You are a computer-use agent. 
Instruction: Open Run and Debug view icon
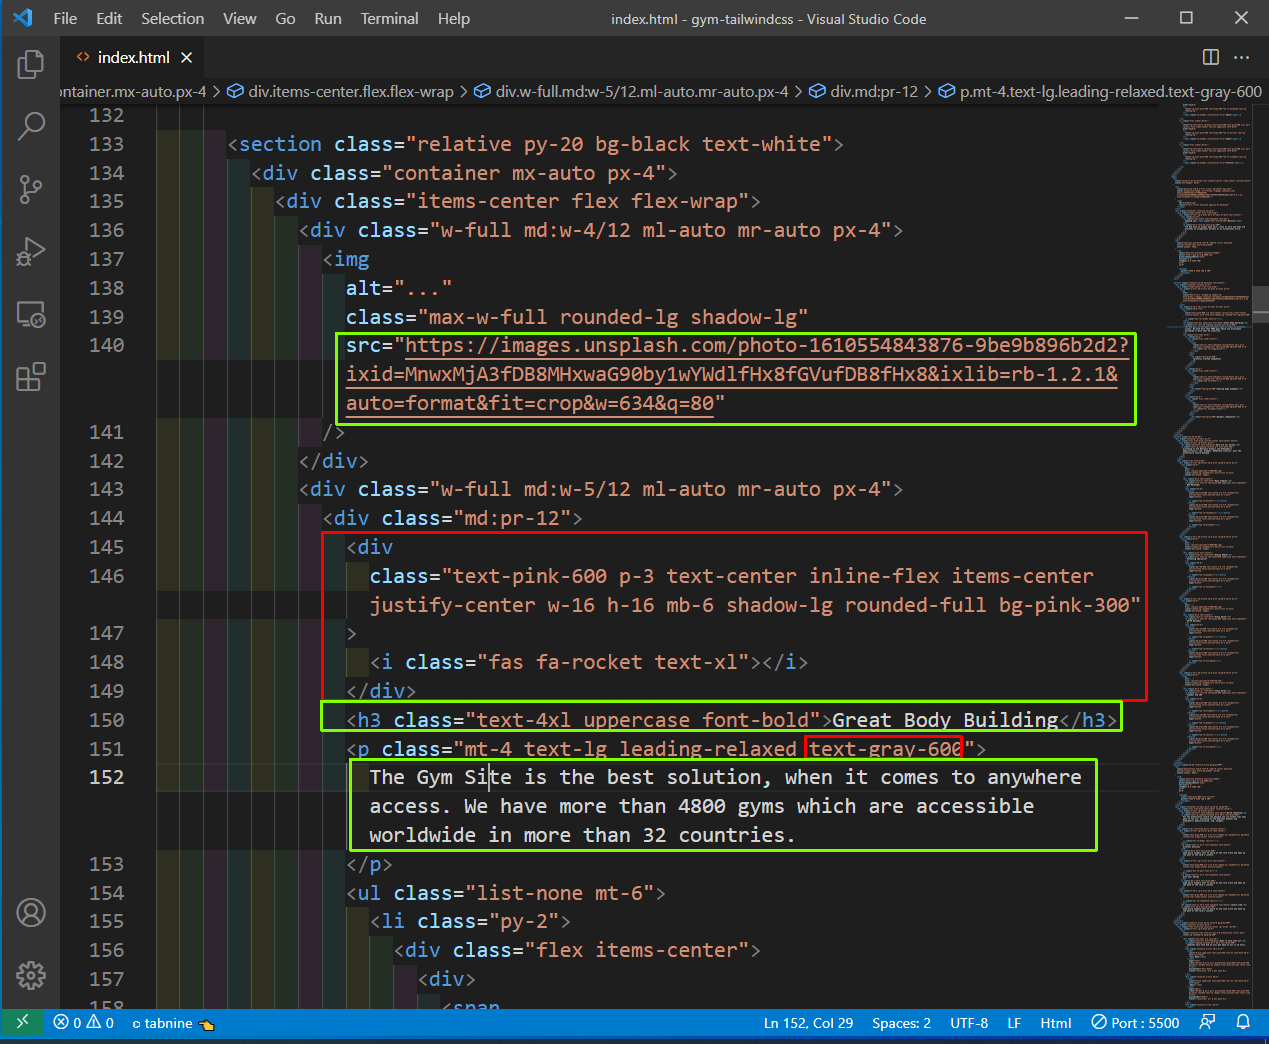[x=31, y=252]
